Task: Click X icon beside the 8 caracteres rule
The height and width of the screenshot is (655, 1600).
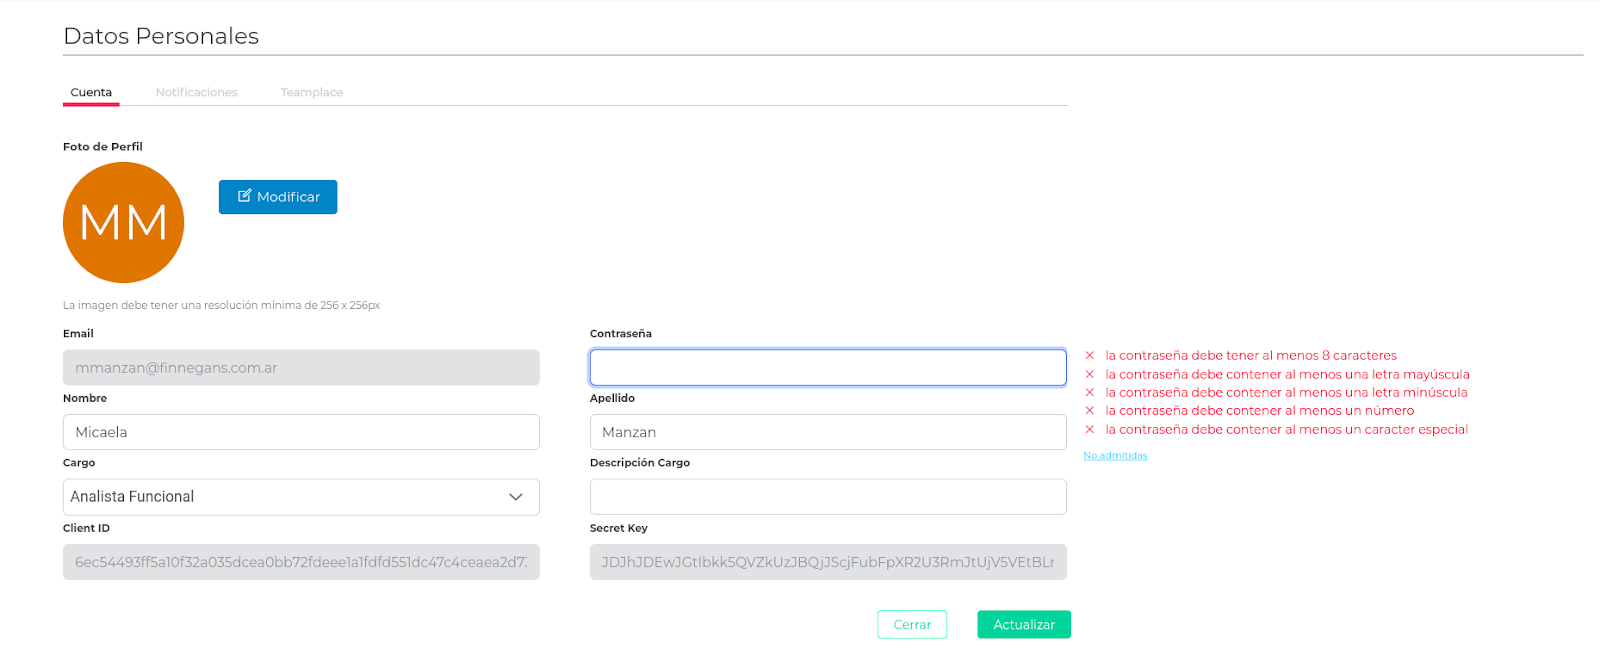Action: coord(1090,356)
